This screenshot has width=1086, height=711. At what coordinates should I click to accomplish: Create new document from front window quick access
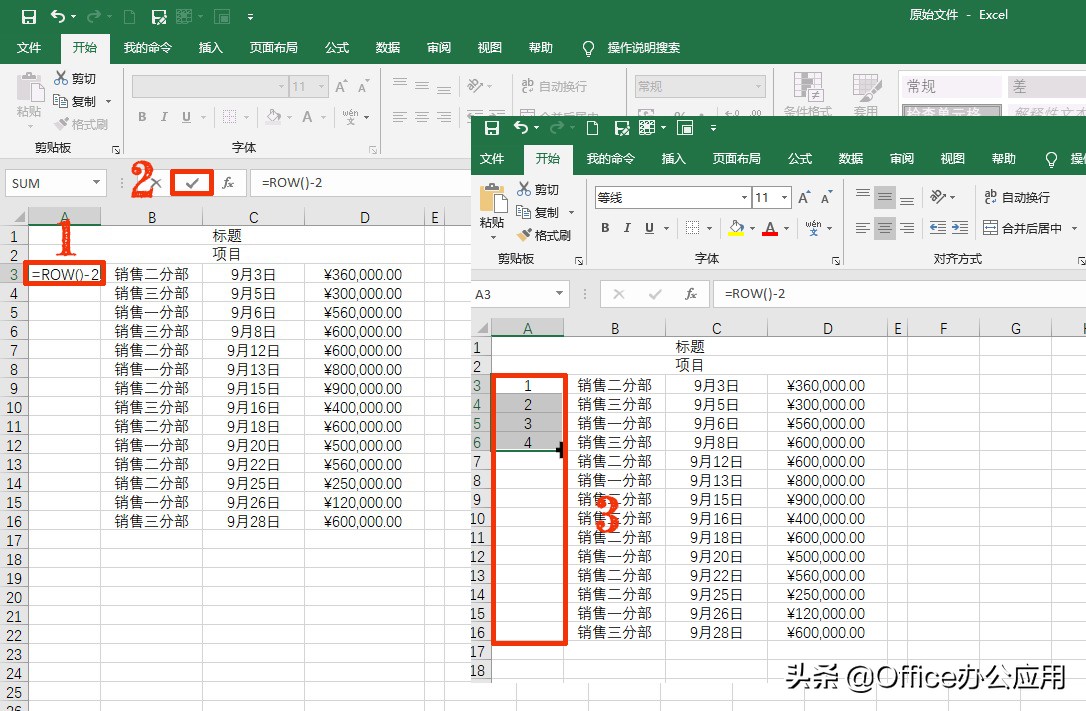point(592,128)
